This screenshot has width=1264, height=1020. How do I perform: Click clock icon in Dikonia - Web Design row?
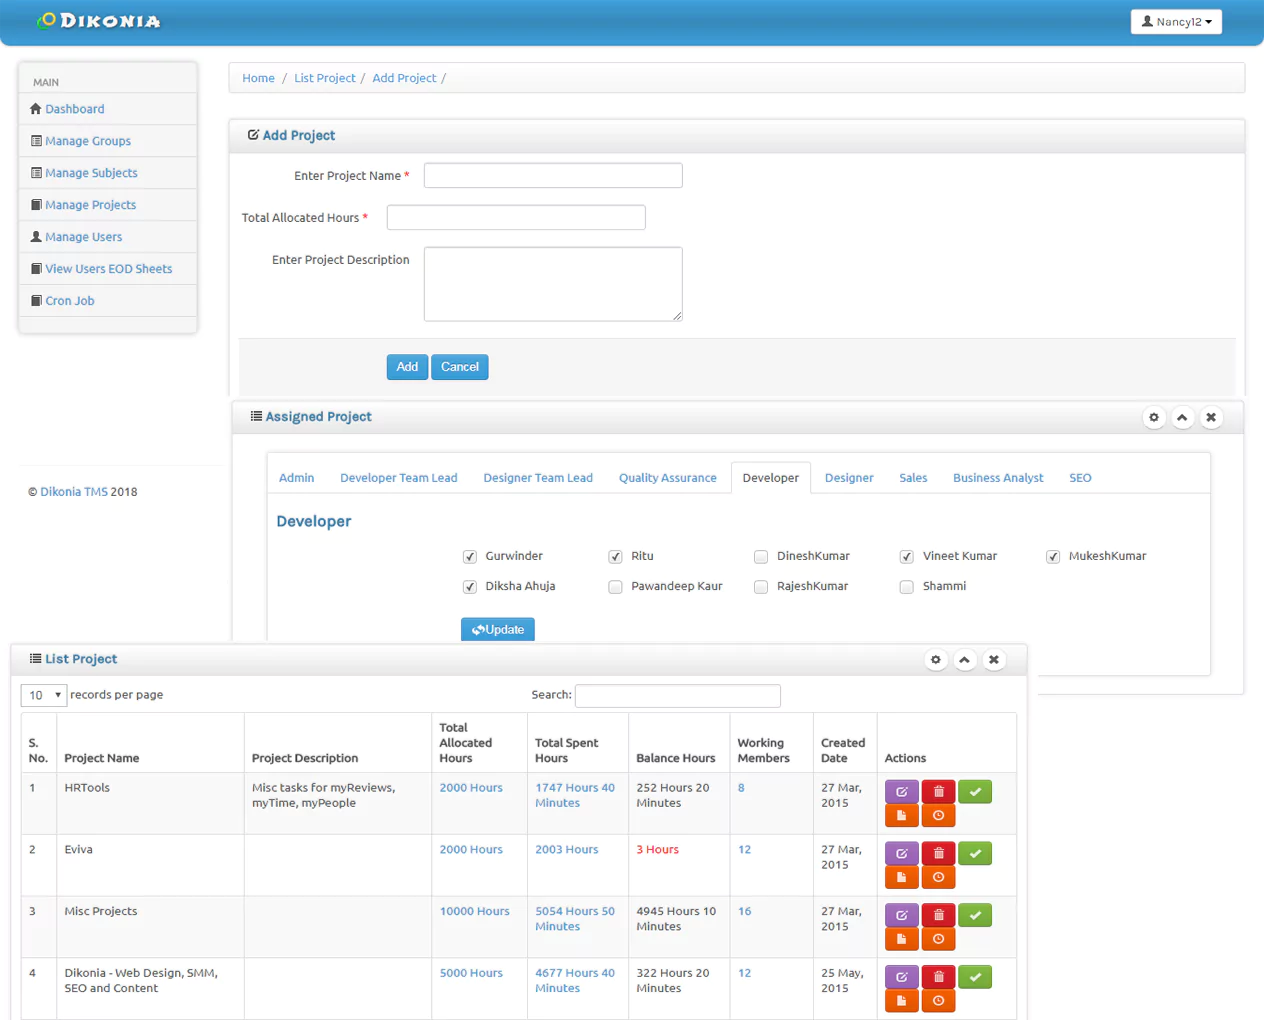938,1001
